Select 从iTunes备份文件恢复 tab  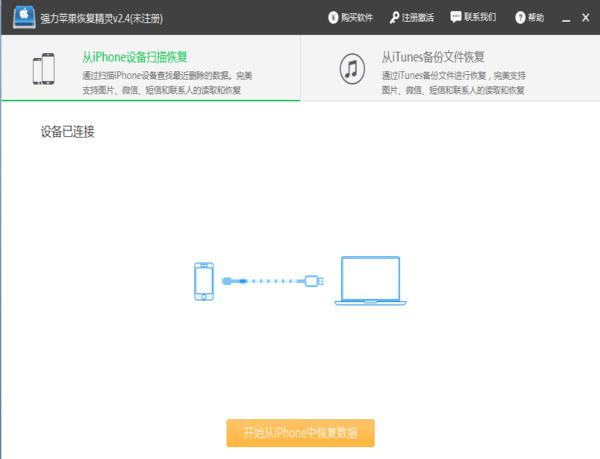tap(450, 68)
